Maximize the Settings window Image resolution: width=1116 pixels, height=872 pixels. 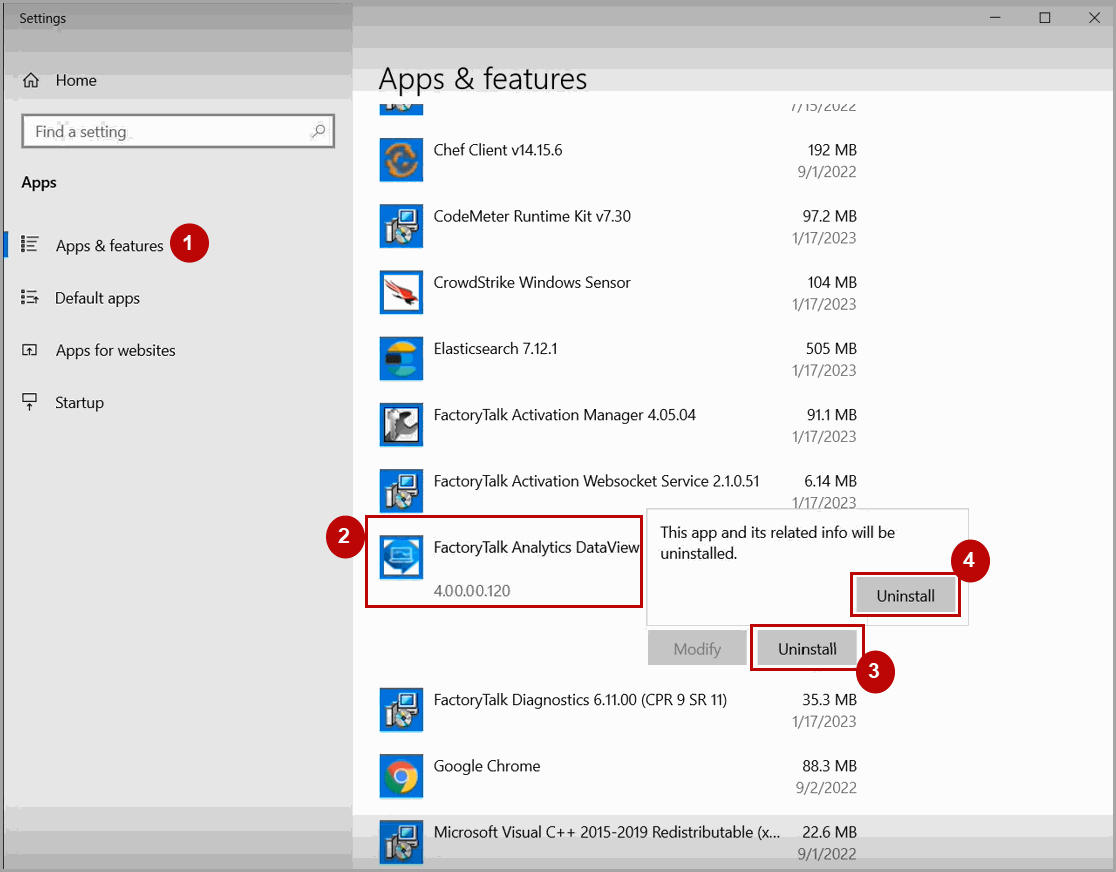1045,18
